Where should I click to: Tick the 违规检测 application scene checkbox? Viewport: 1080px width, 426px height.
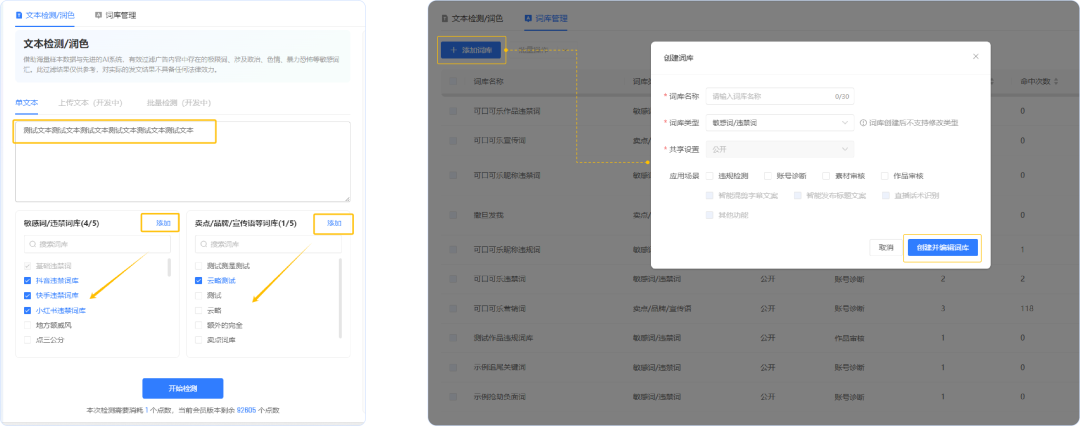(710, 175)
